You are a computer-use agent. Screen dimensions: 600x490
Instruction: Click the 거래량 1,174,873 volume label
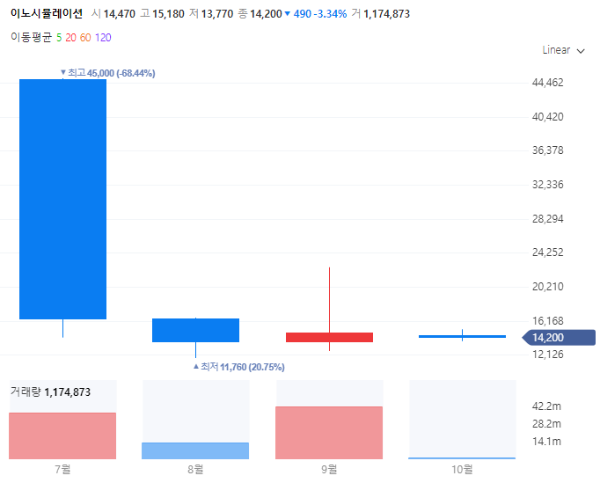tap(50, 392)
